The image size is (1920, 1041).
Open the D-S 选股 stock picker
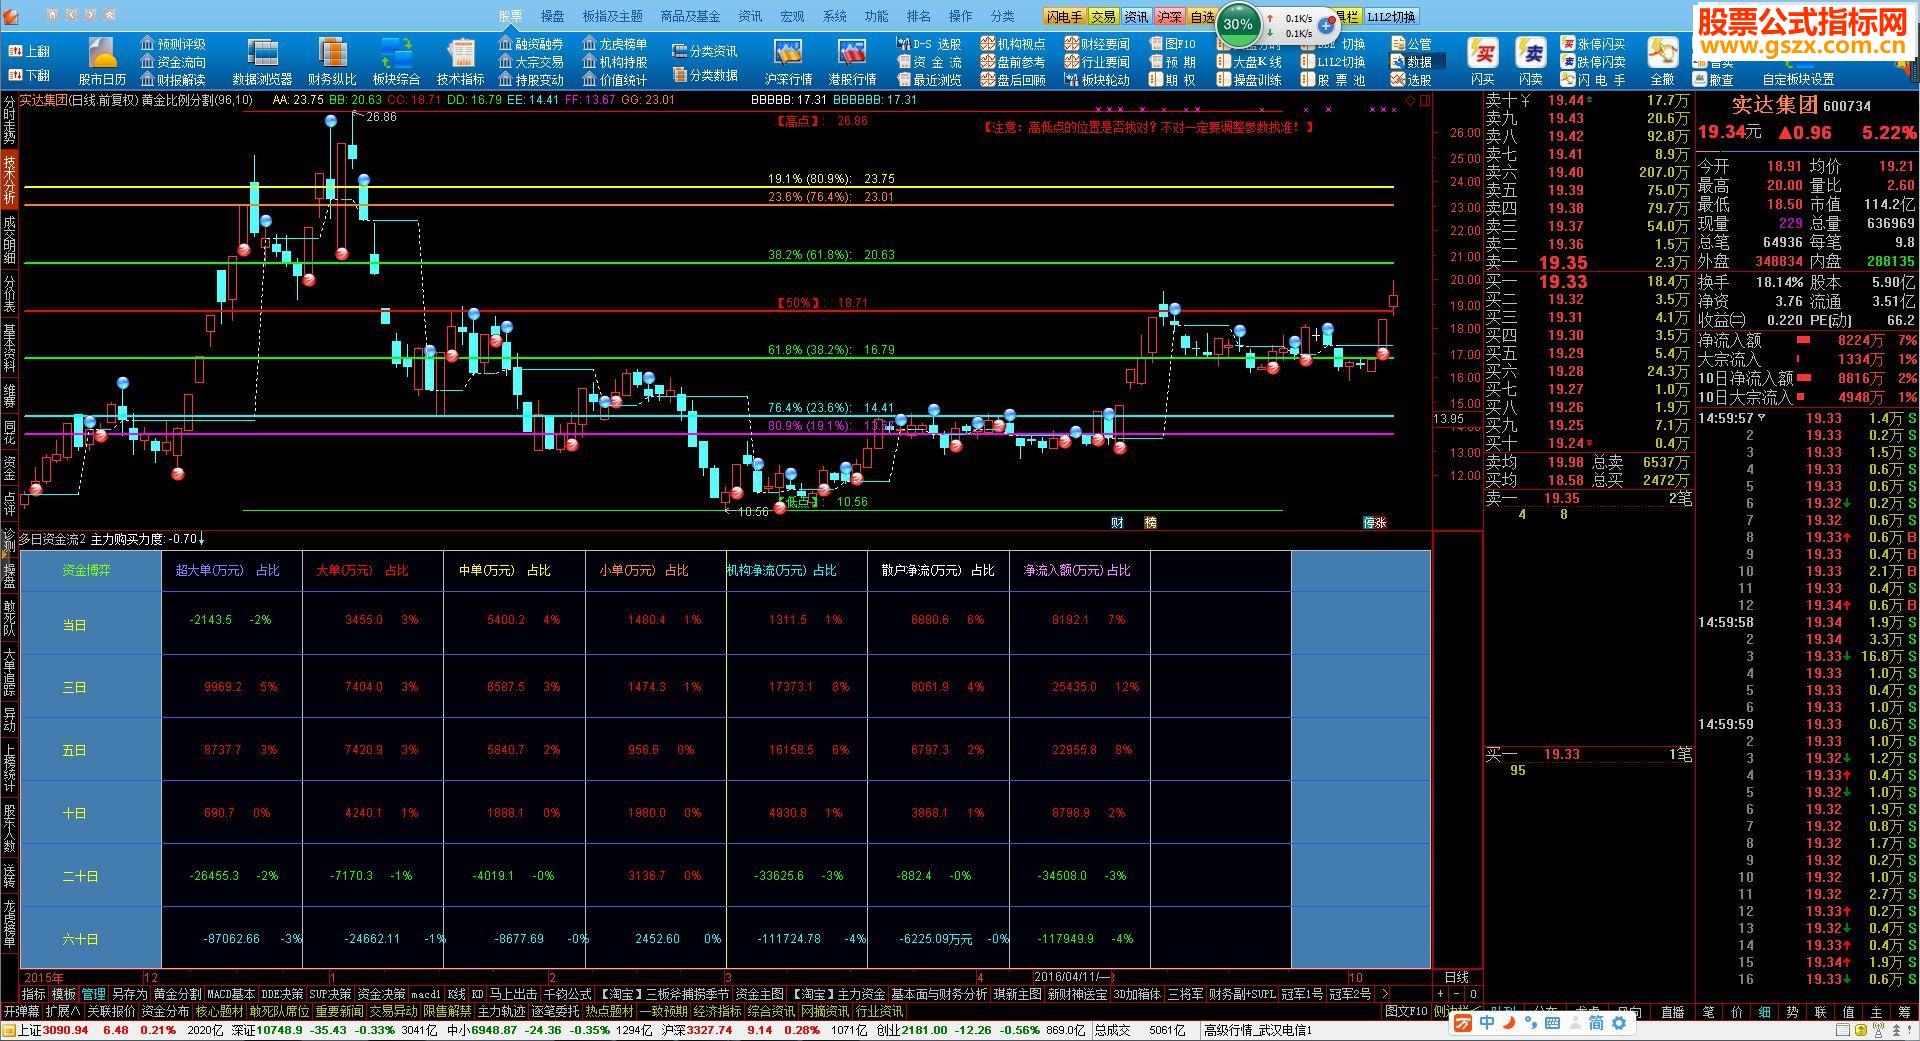(x=929, y=44)
